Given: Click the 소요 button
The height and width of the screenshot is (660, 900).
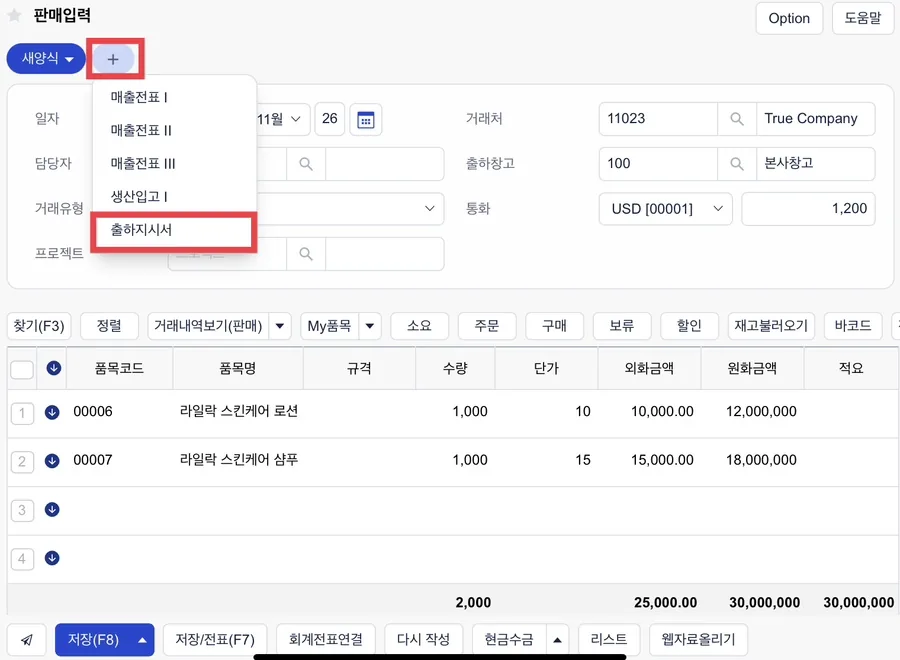Looking at the screenshot, I should 419,326.
